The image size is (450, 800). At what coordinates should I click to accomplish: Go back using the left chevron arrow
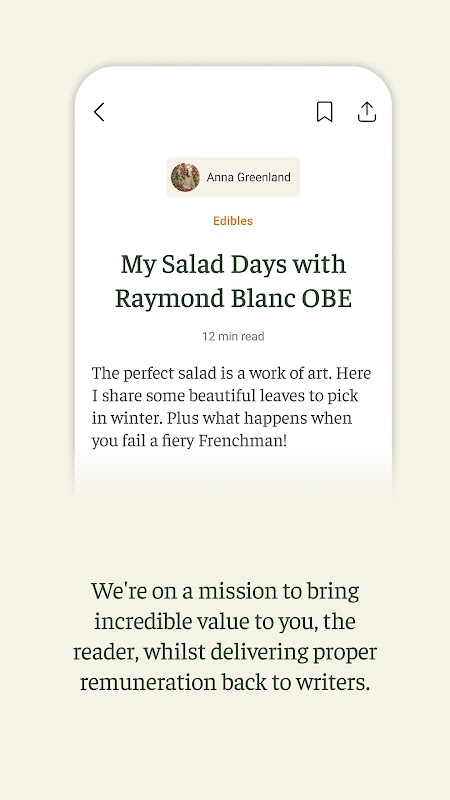coord(99,112)
